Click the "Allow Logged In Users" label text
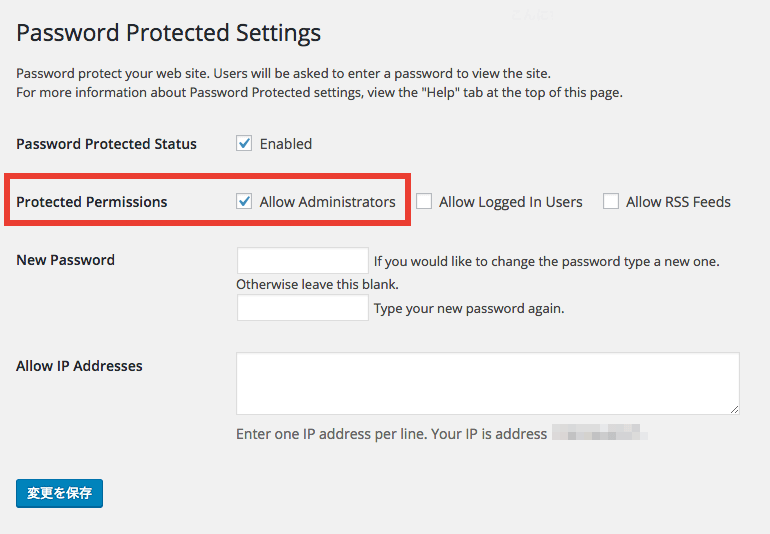770x534 pixels. point(511,202)
